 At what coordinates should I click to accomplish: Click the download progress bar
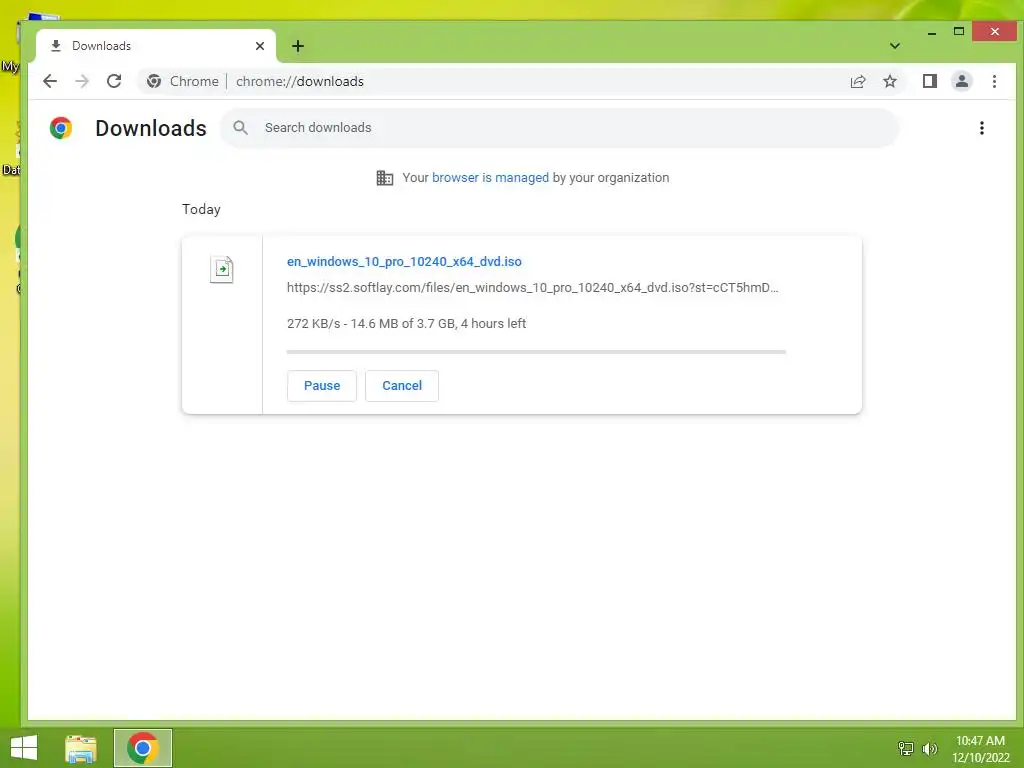536,352
